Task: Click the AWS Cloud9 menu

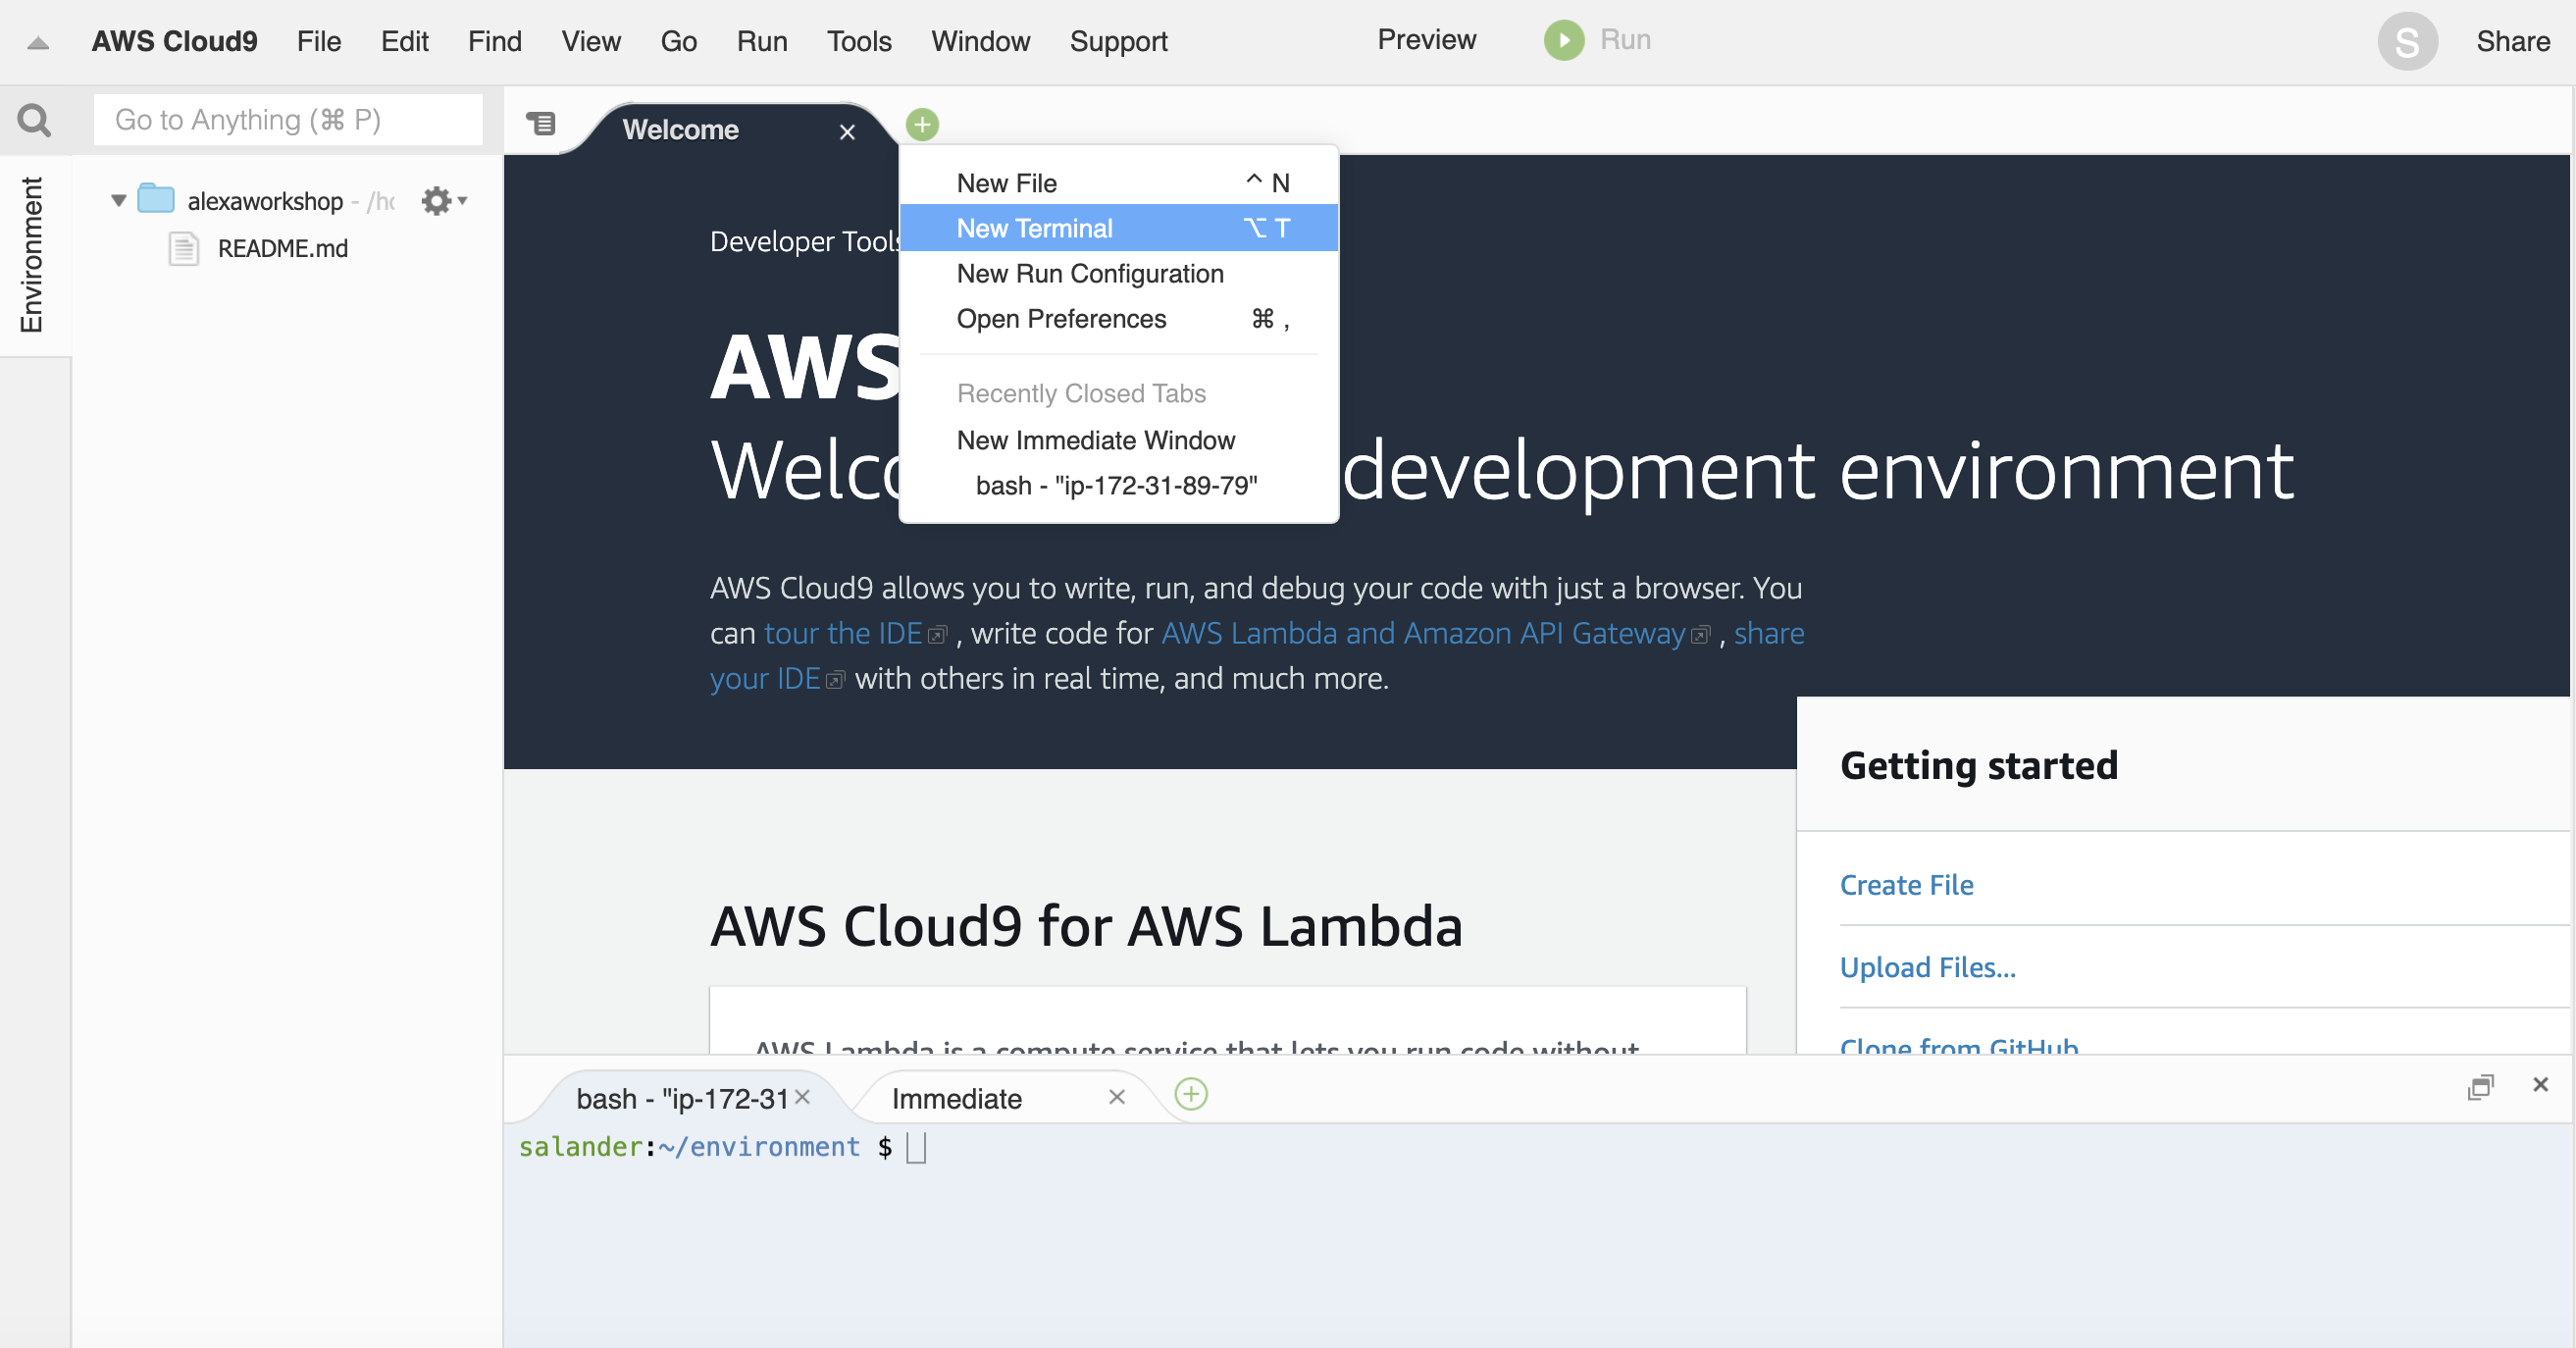Action: click(x=174, y=41)
